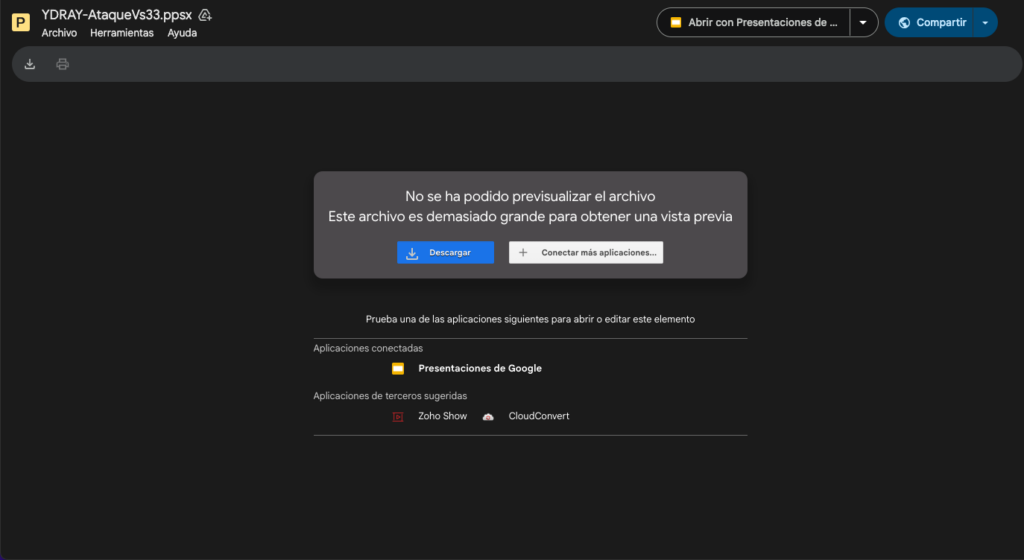Click the red Zoho Show icon

(x=398, y=416)
